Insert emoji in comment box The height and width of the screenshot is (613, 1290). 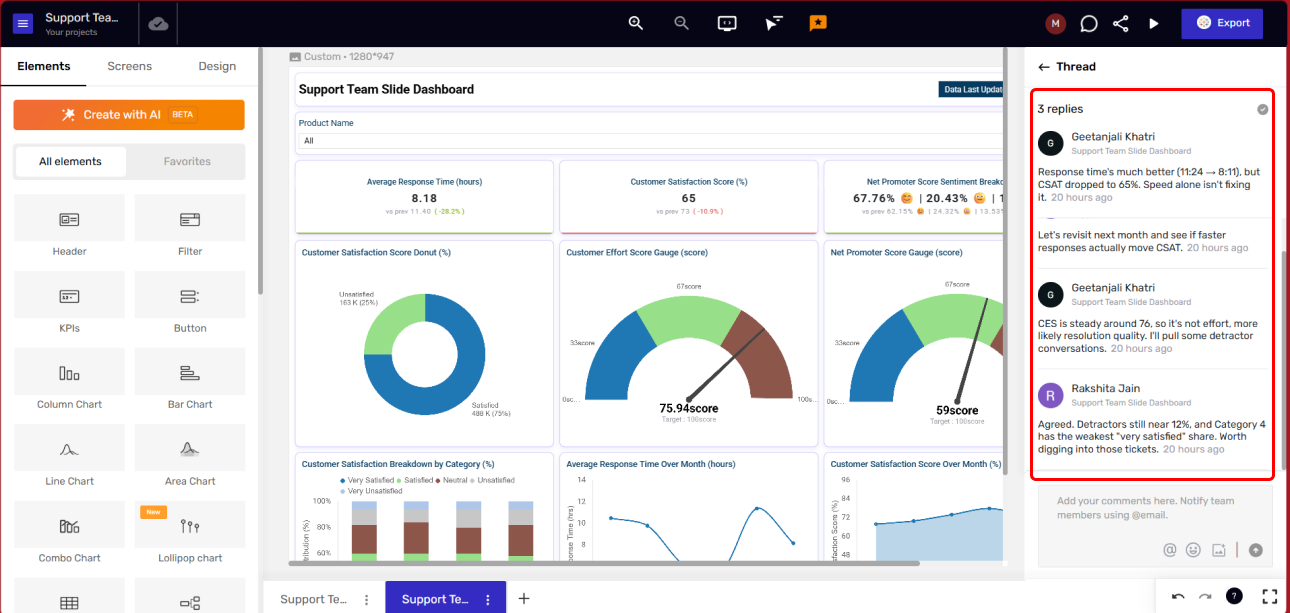click(1193, 549)
